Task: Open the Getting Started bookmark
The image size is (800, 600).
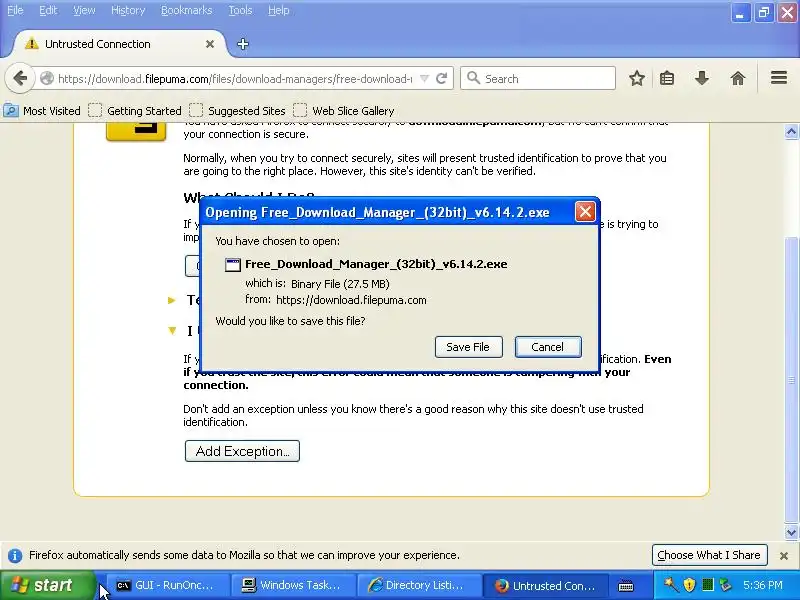Action: click(x=135, y=111)
